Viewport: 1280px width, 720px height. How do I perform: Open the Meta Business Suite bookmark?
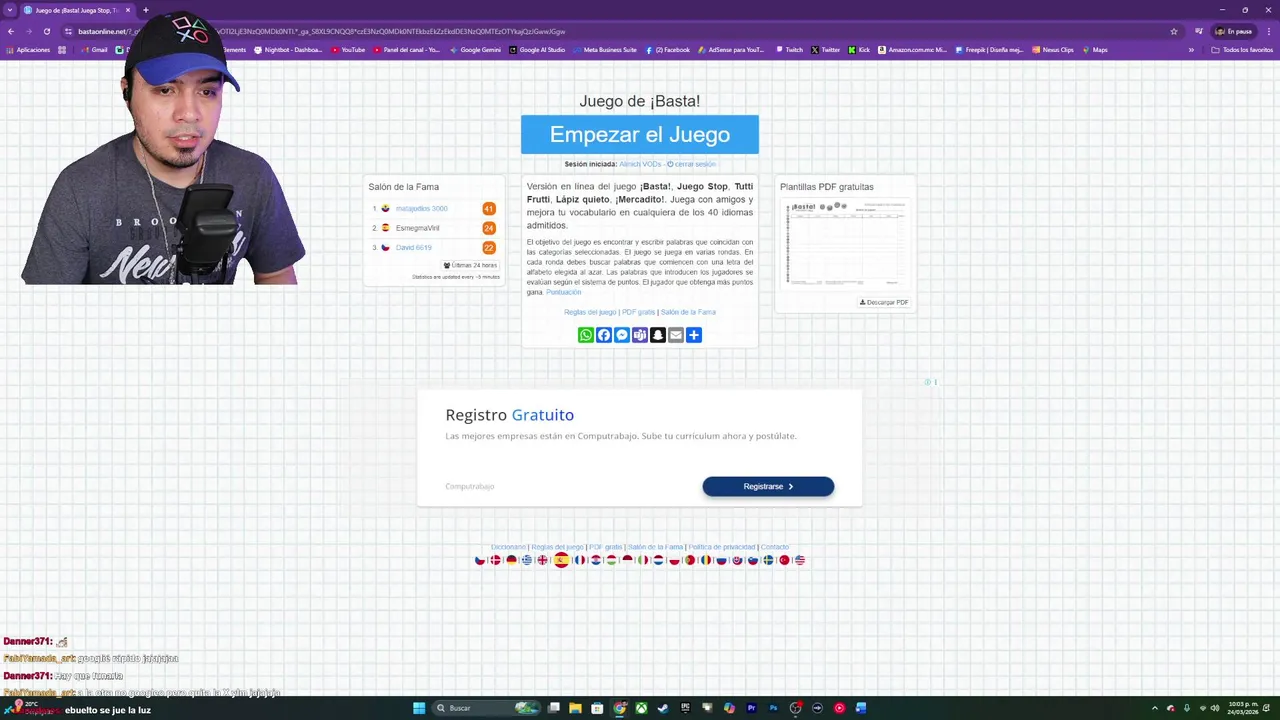pos(605,50)
